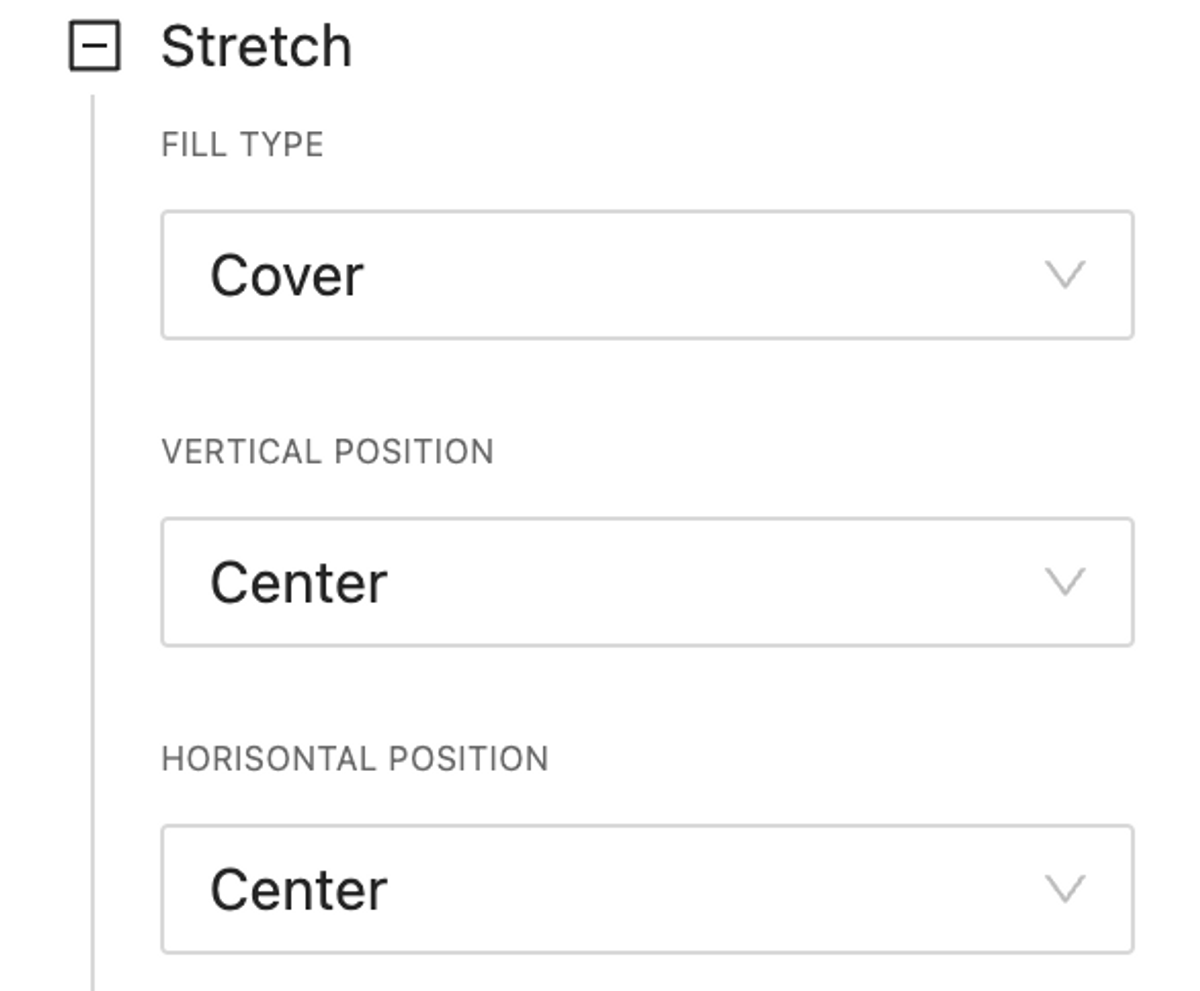Click the chevron arrow in the Cover dropdown
This screenshot has width=1200, height=991.
pyautogui.click(x=1064, y=274)
